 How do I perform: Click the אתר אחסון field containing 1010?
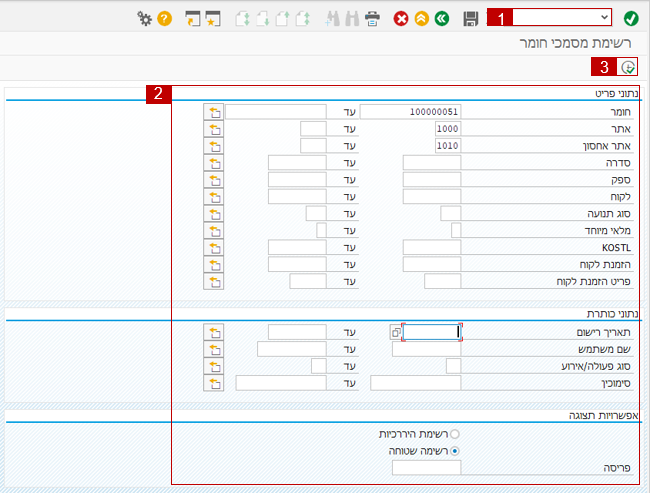(x=448, y=146)
